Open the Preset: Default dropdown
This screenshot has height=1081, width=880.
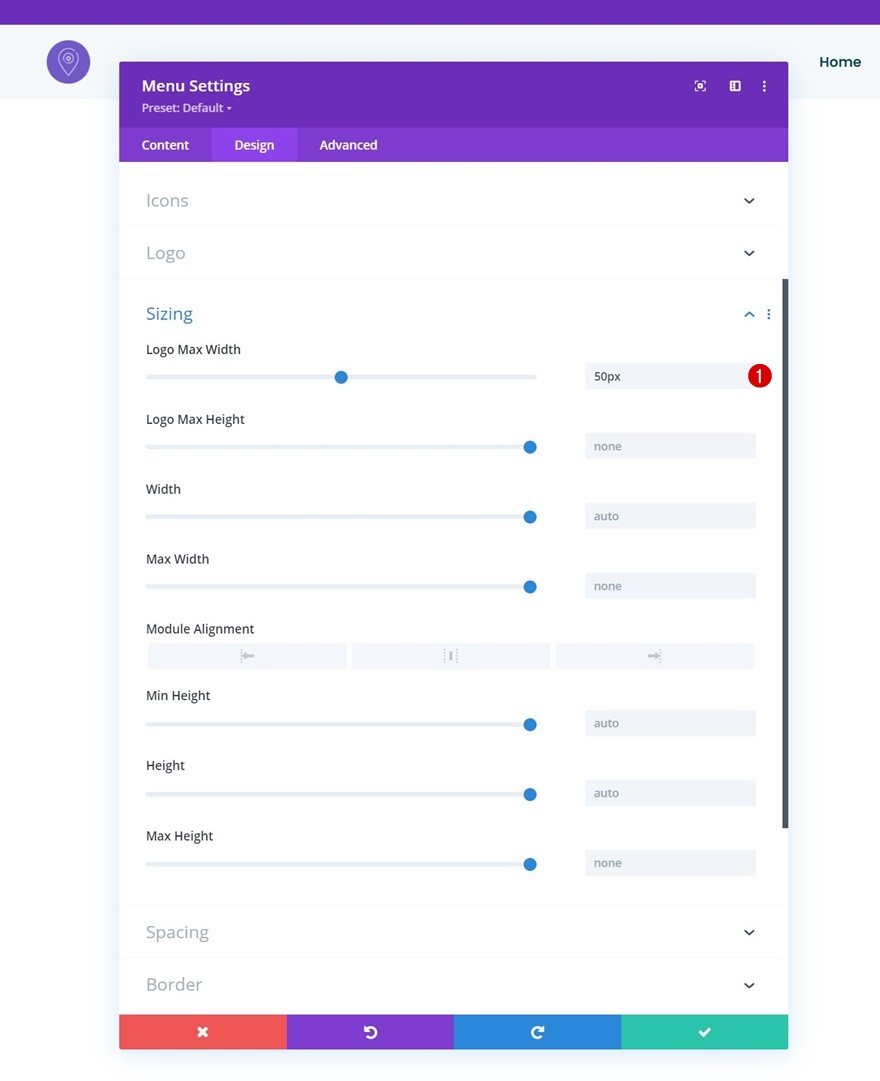(186, 108)
